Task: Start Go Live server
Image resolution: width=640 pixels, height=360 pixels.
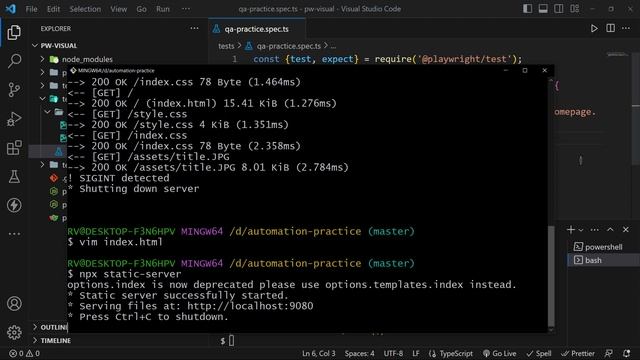Action: click(x=499, y=353)
